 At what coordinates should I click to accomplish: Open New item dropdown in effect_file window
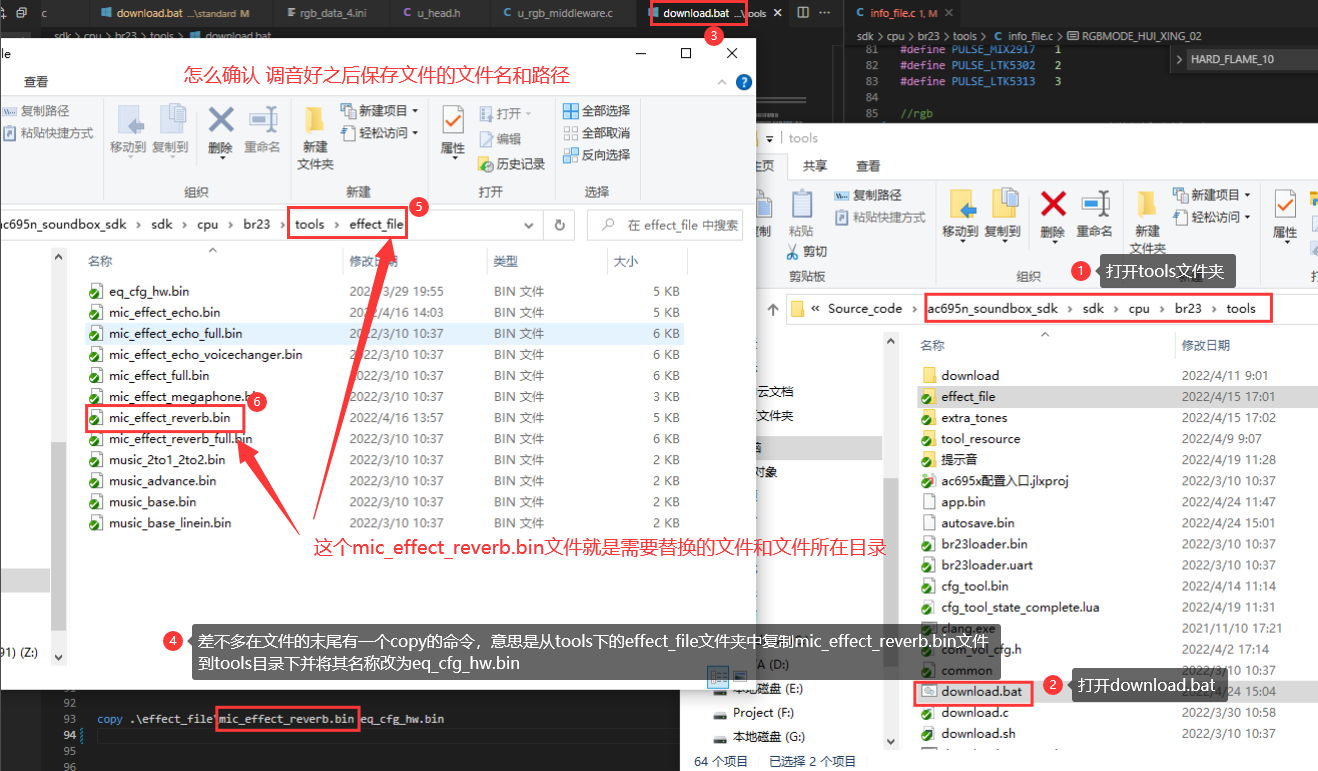(380, 111)
